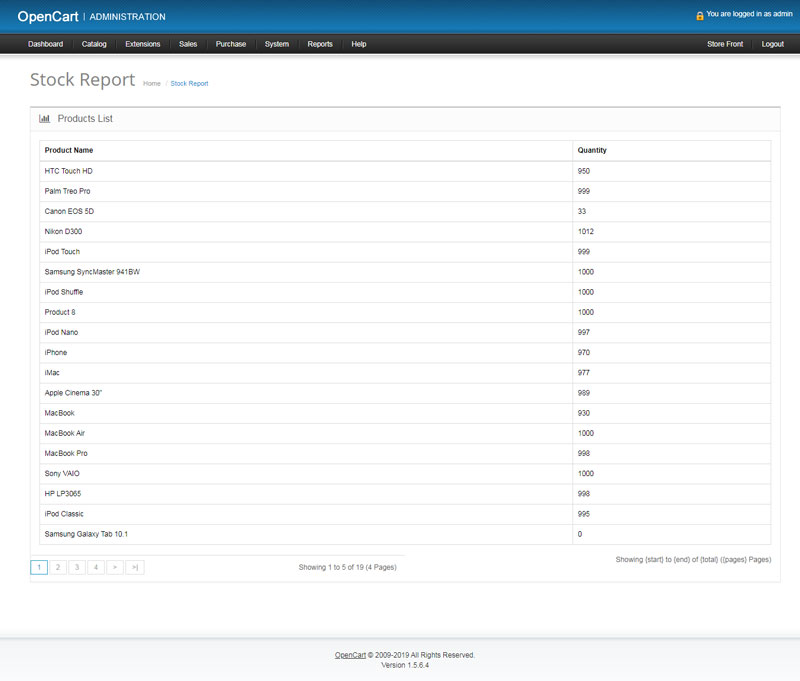Open the Reports menu

tap(320, 44)
